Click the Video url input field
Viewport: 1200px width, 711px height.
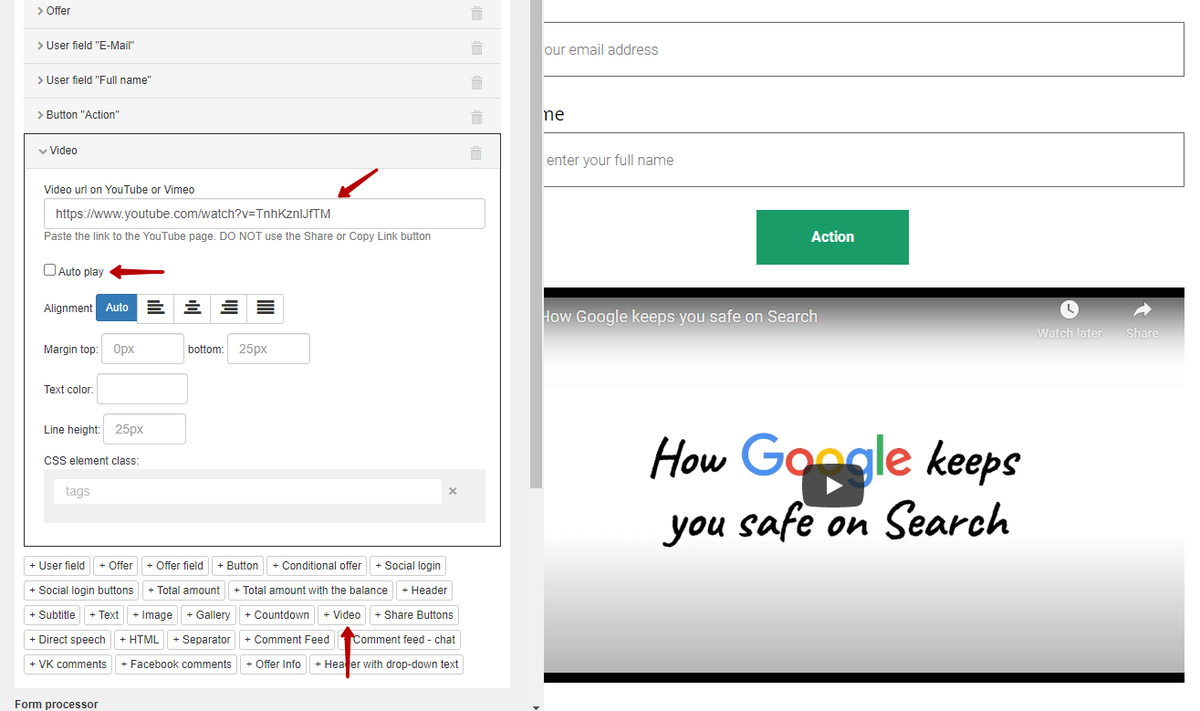(x=264, y=214)
